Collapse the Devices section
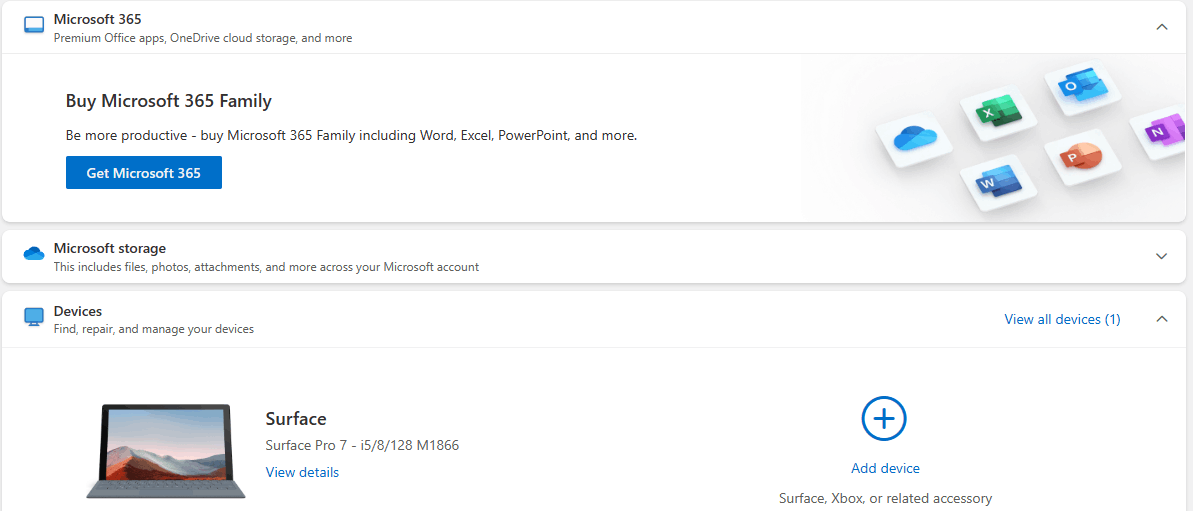This screenshot has width=1193, height=511. (x=1161, y=319)
